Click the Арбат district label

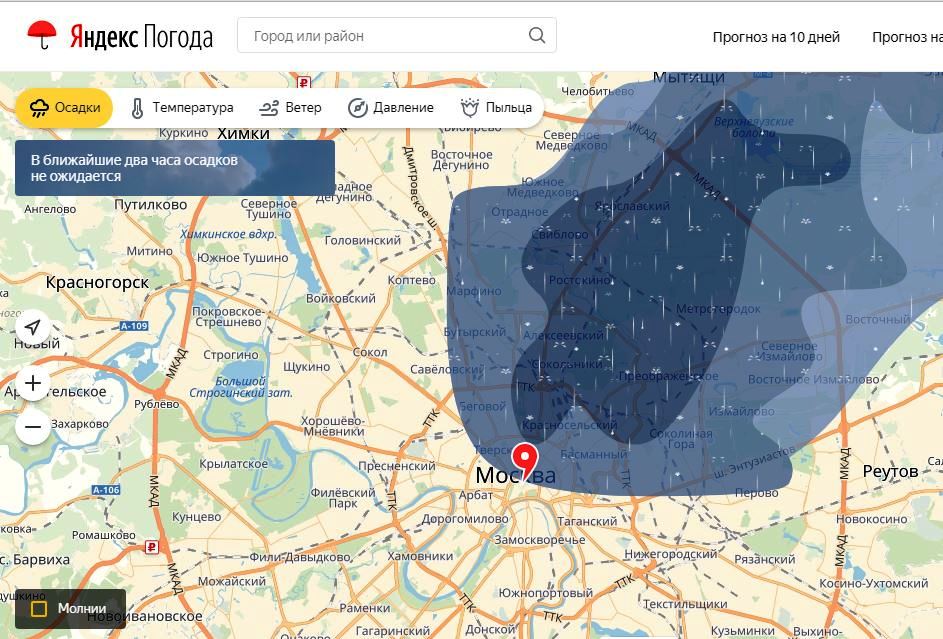pyautogui.click(x=476, y=495)
